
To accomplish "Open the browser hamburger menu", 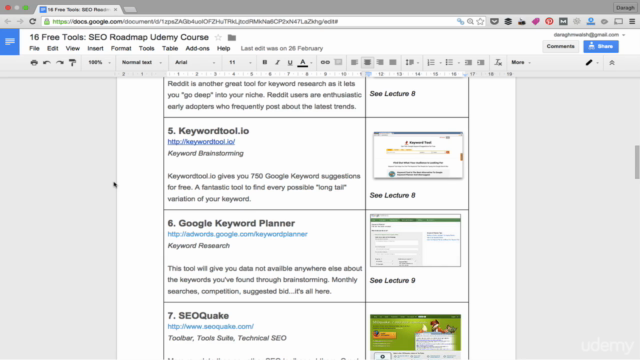I will click(632, 21).
